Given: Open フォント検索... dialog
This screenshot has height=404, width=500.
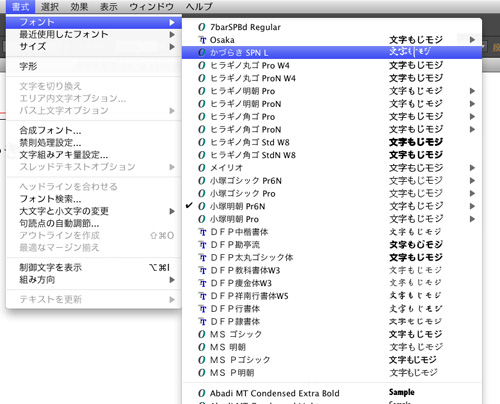Looking at the screenshot, I should point(94,199).
